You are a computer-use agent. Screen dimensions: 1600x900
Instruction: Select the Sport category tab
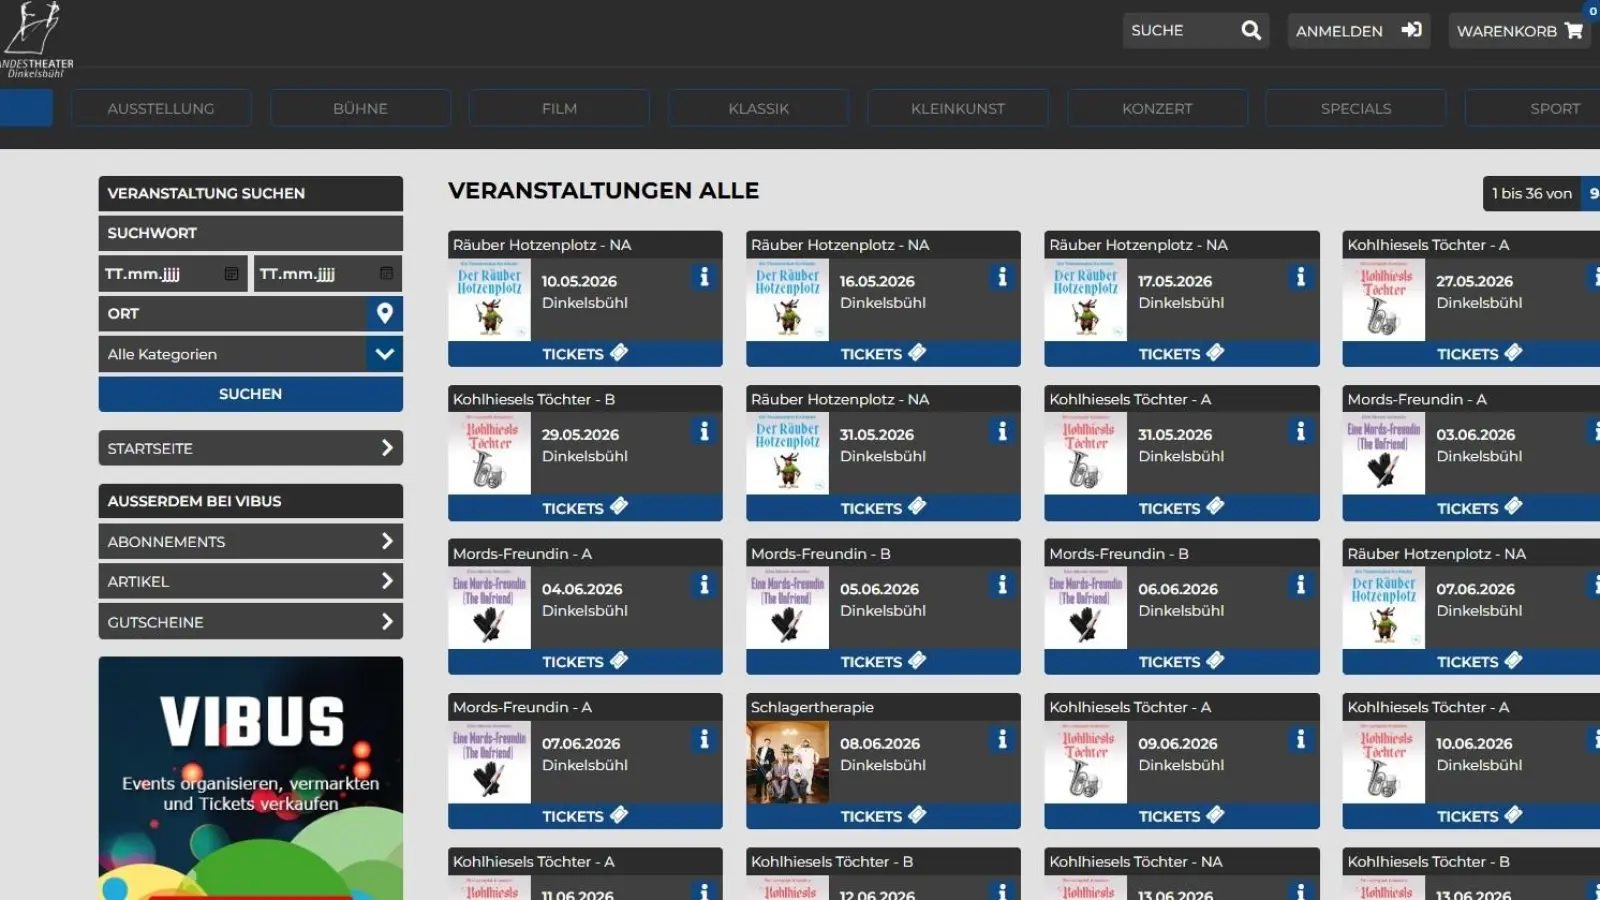[1533, 108]
